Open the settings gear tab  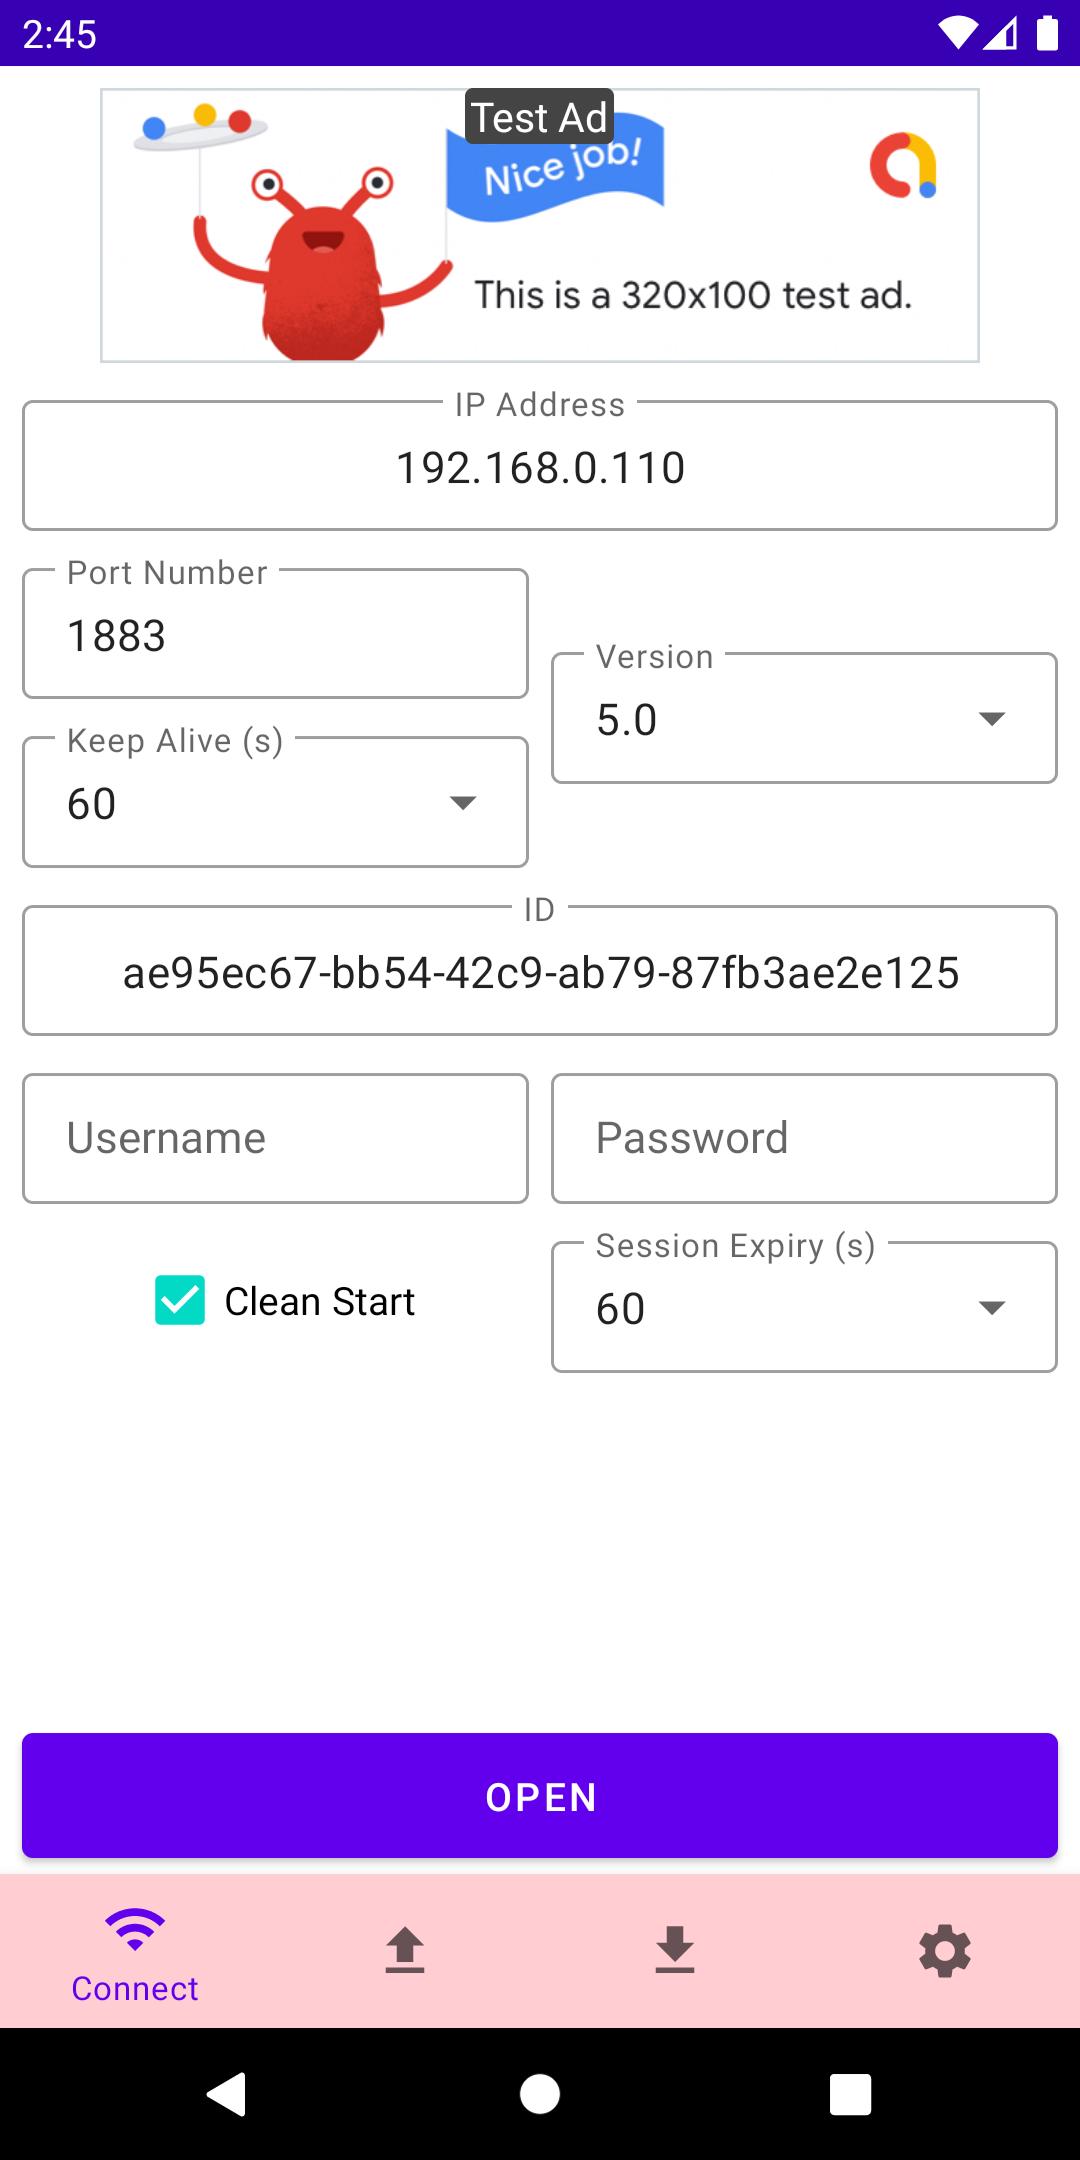pyautogui.click(x=945, y=1951)
